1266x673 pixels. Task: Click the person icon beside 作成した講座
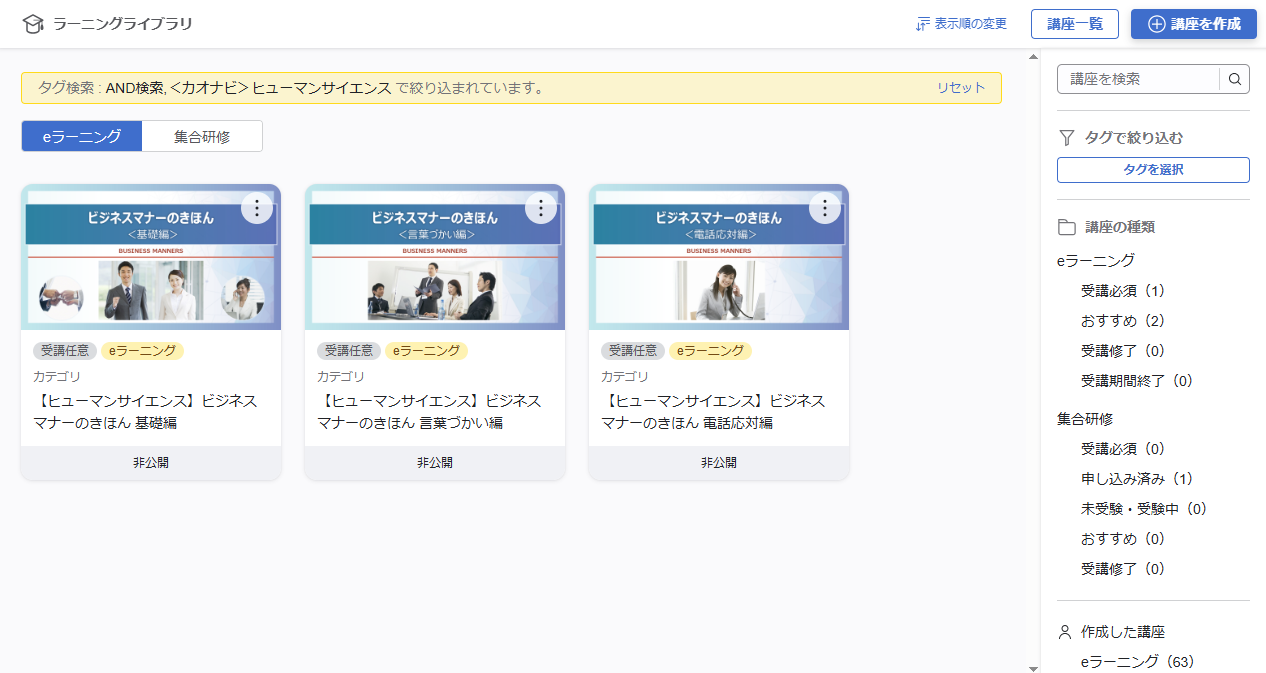1065,631
